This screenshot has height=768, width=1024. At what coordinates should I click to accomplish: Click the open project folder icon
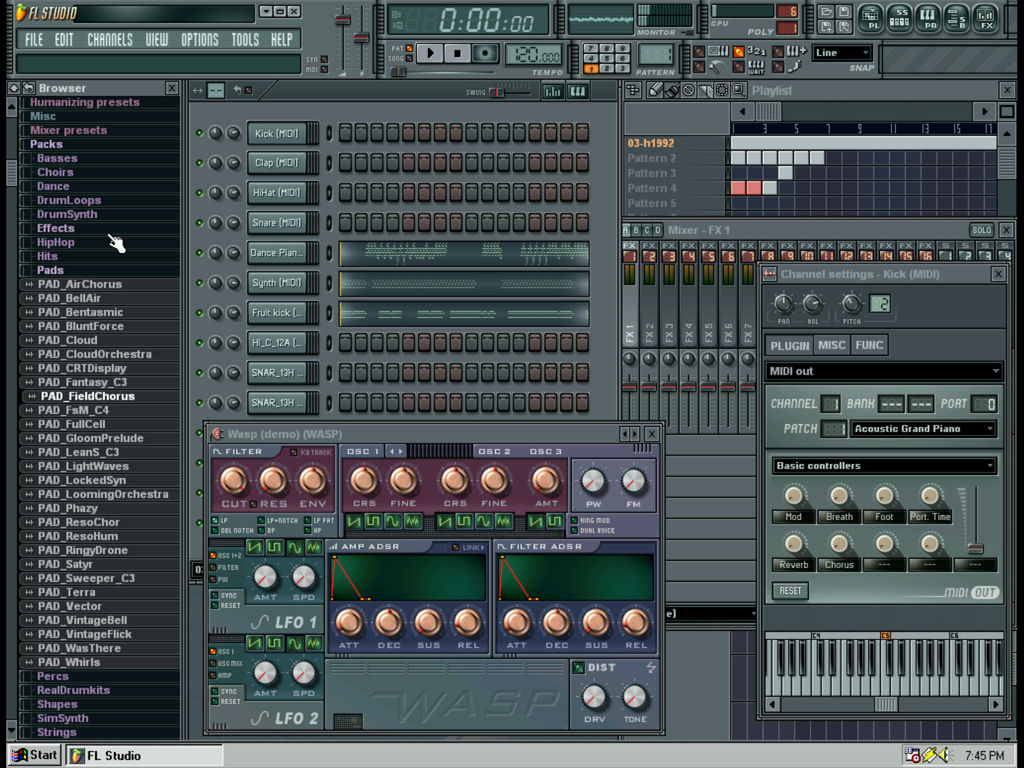826,12
